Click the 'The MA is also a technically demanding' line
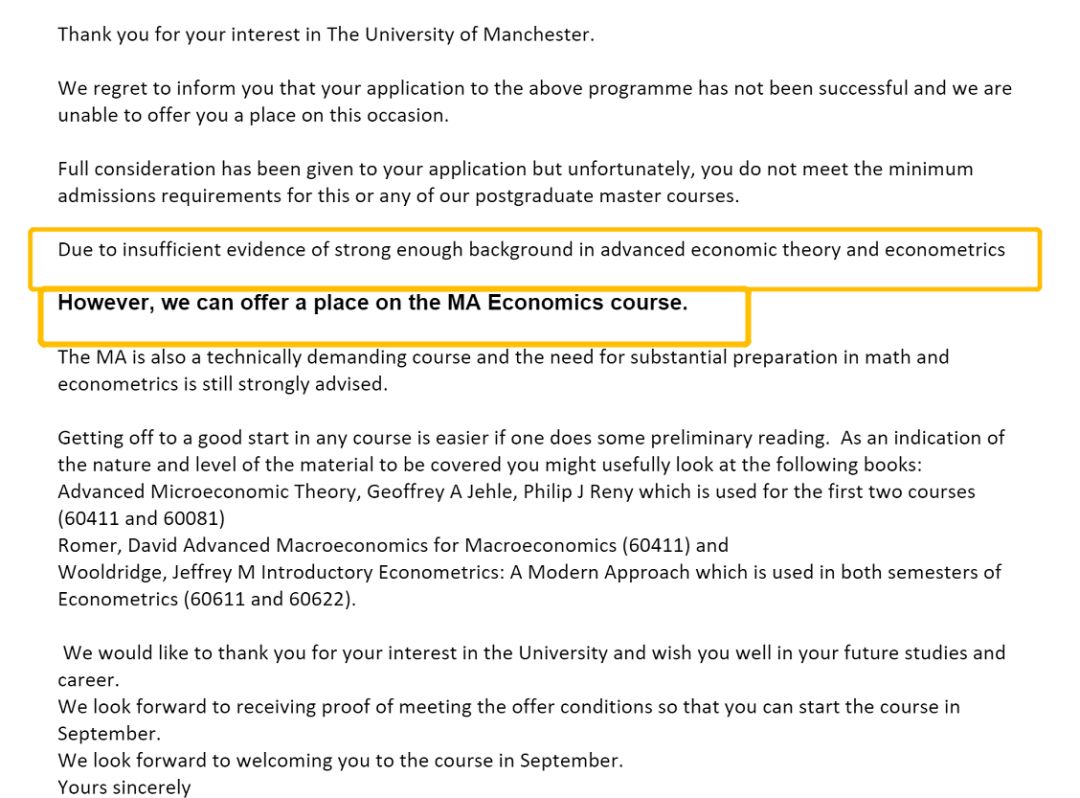The width and height of the screenshot is (1080, 798). coord(503,357)
